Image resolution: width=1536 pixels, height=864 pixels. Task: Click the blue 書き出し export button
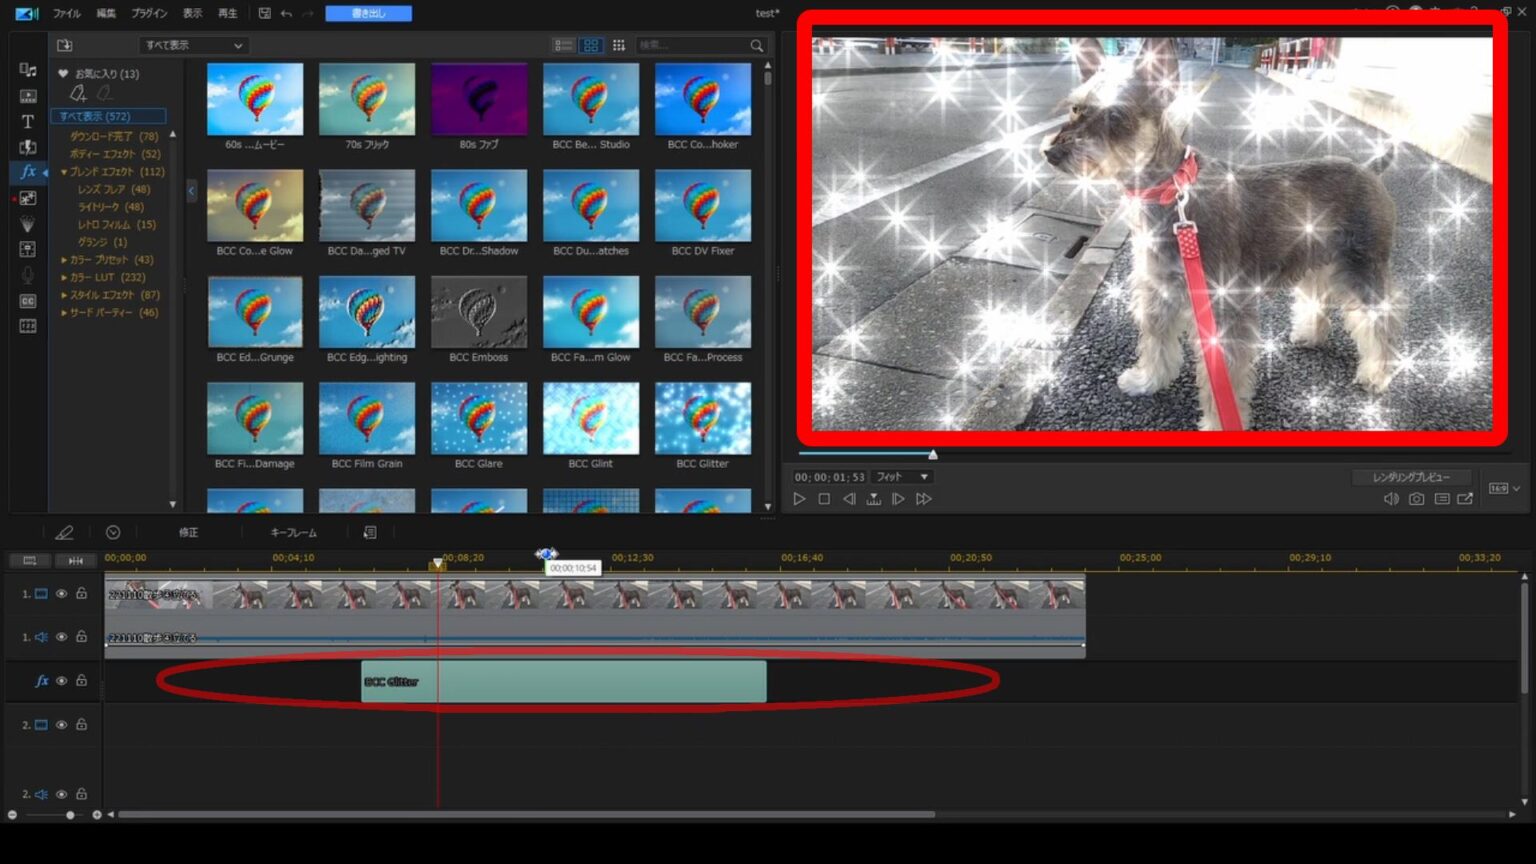(368, 13)
